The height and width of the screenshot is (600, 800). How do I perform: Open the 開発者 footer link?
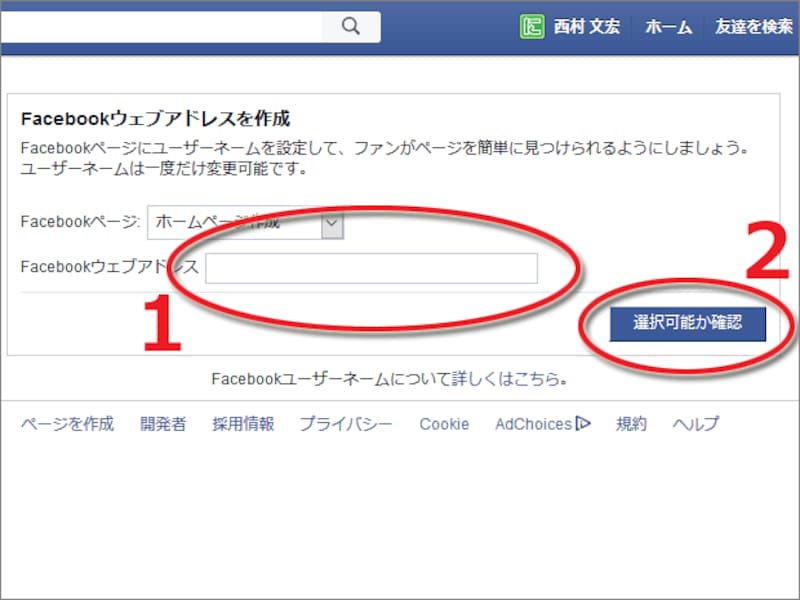click(x=162, y=423)
